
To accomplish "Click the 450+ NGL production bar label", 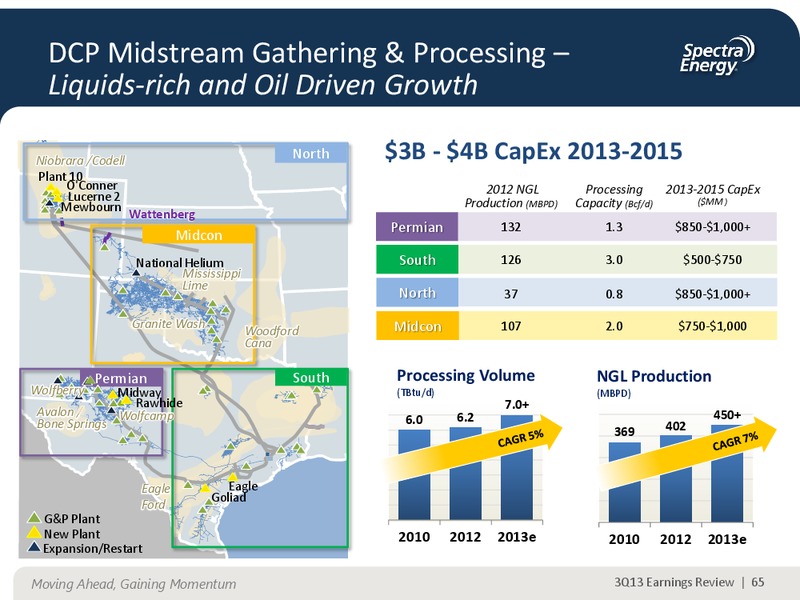I will [727, 415].
